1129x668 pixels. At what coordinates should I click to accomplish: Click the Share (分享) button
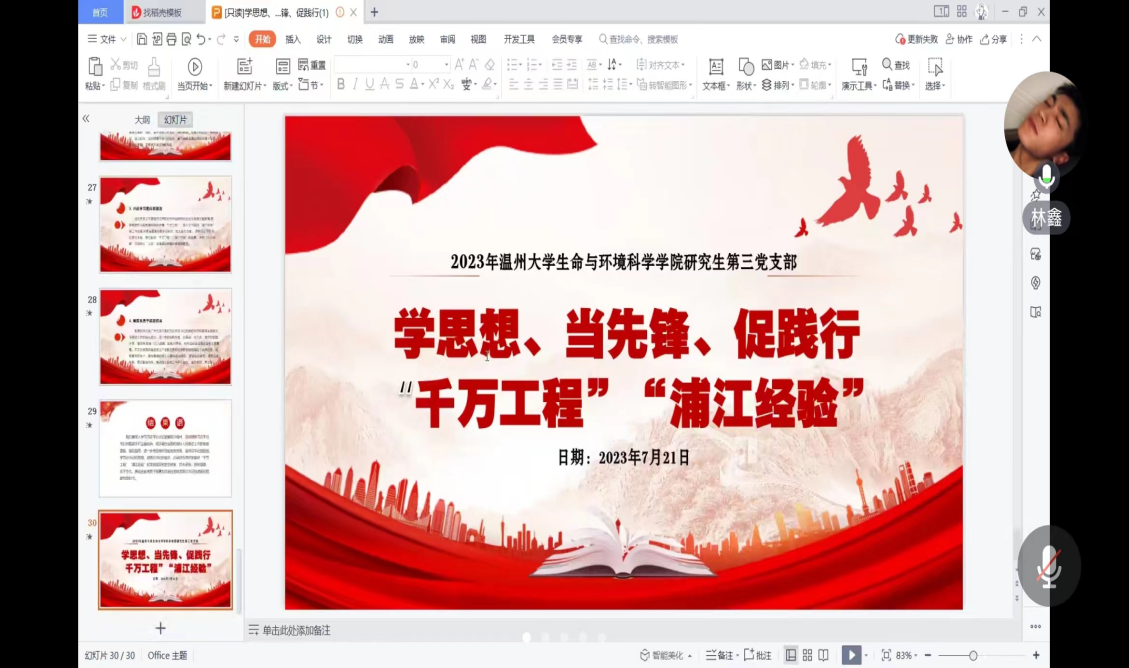[994, 39]
